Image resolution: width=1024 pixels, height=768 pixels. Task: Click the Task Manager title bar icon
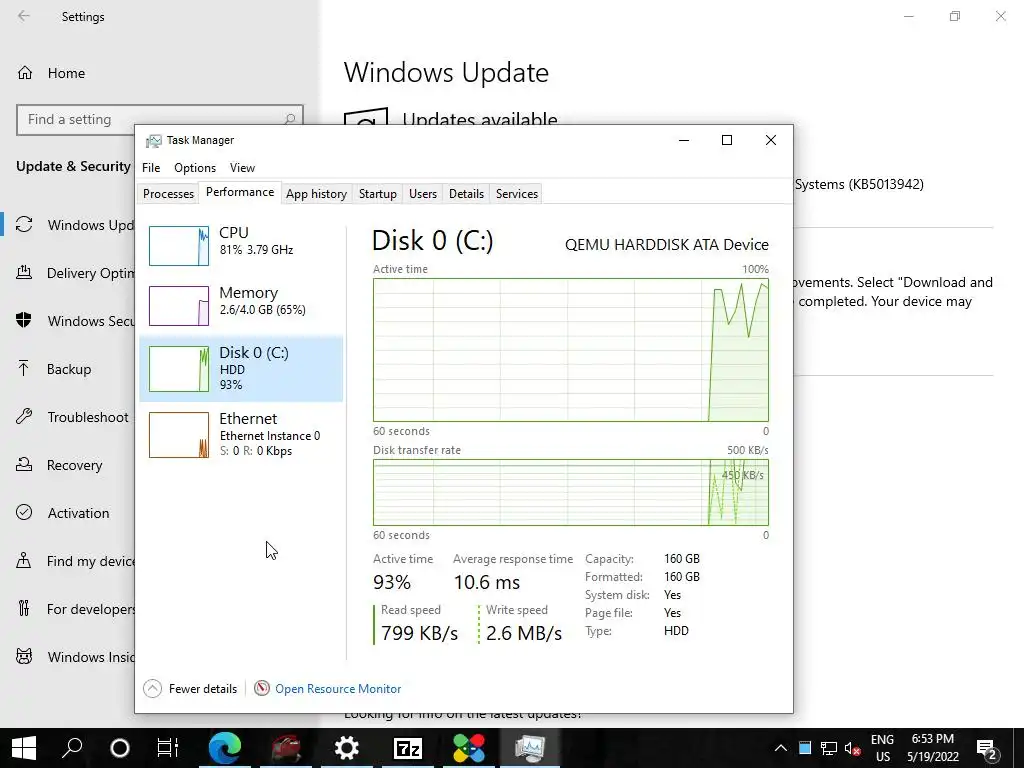[x=153, y=140]
